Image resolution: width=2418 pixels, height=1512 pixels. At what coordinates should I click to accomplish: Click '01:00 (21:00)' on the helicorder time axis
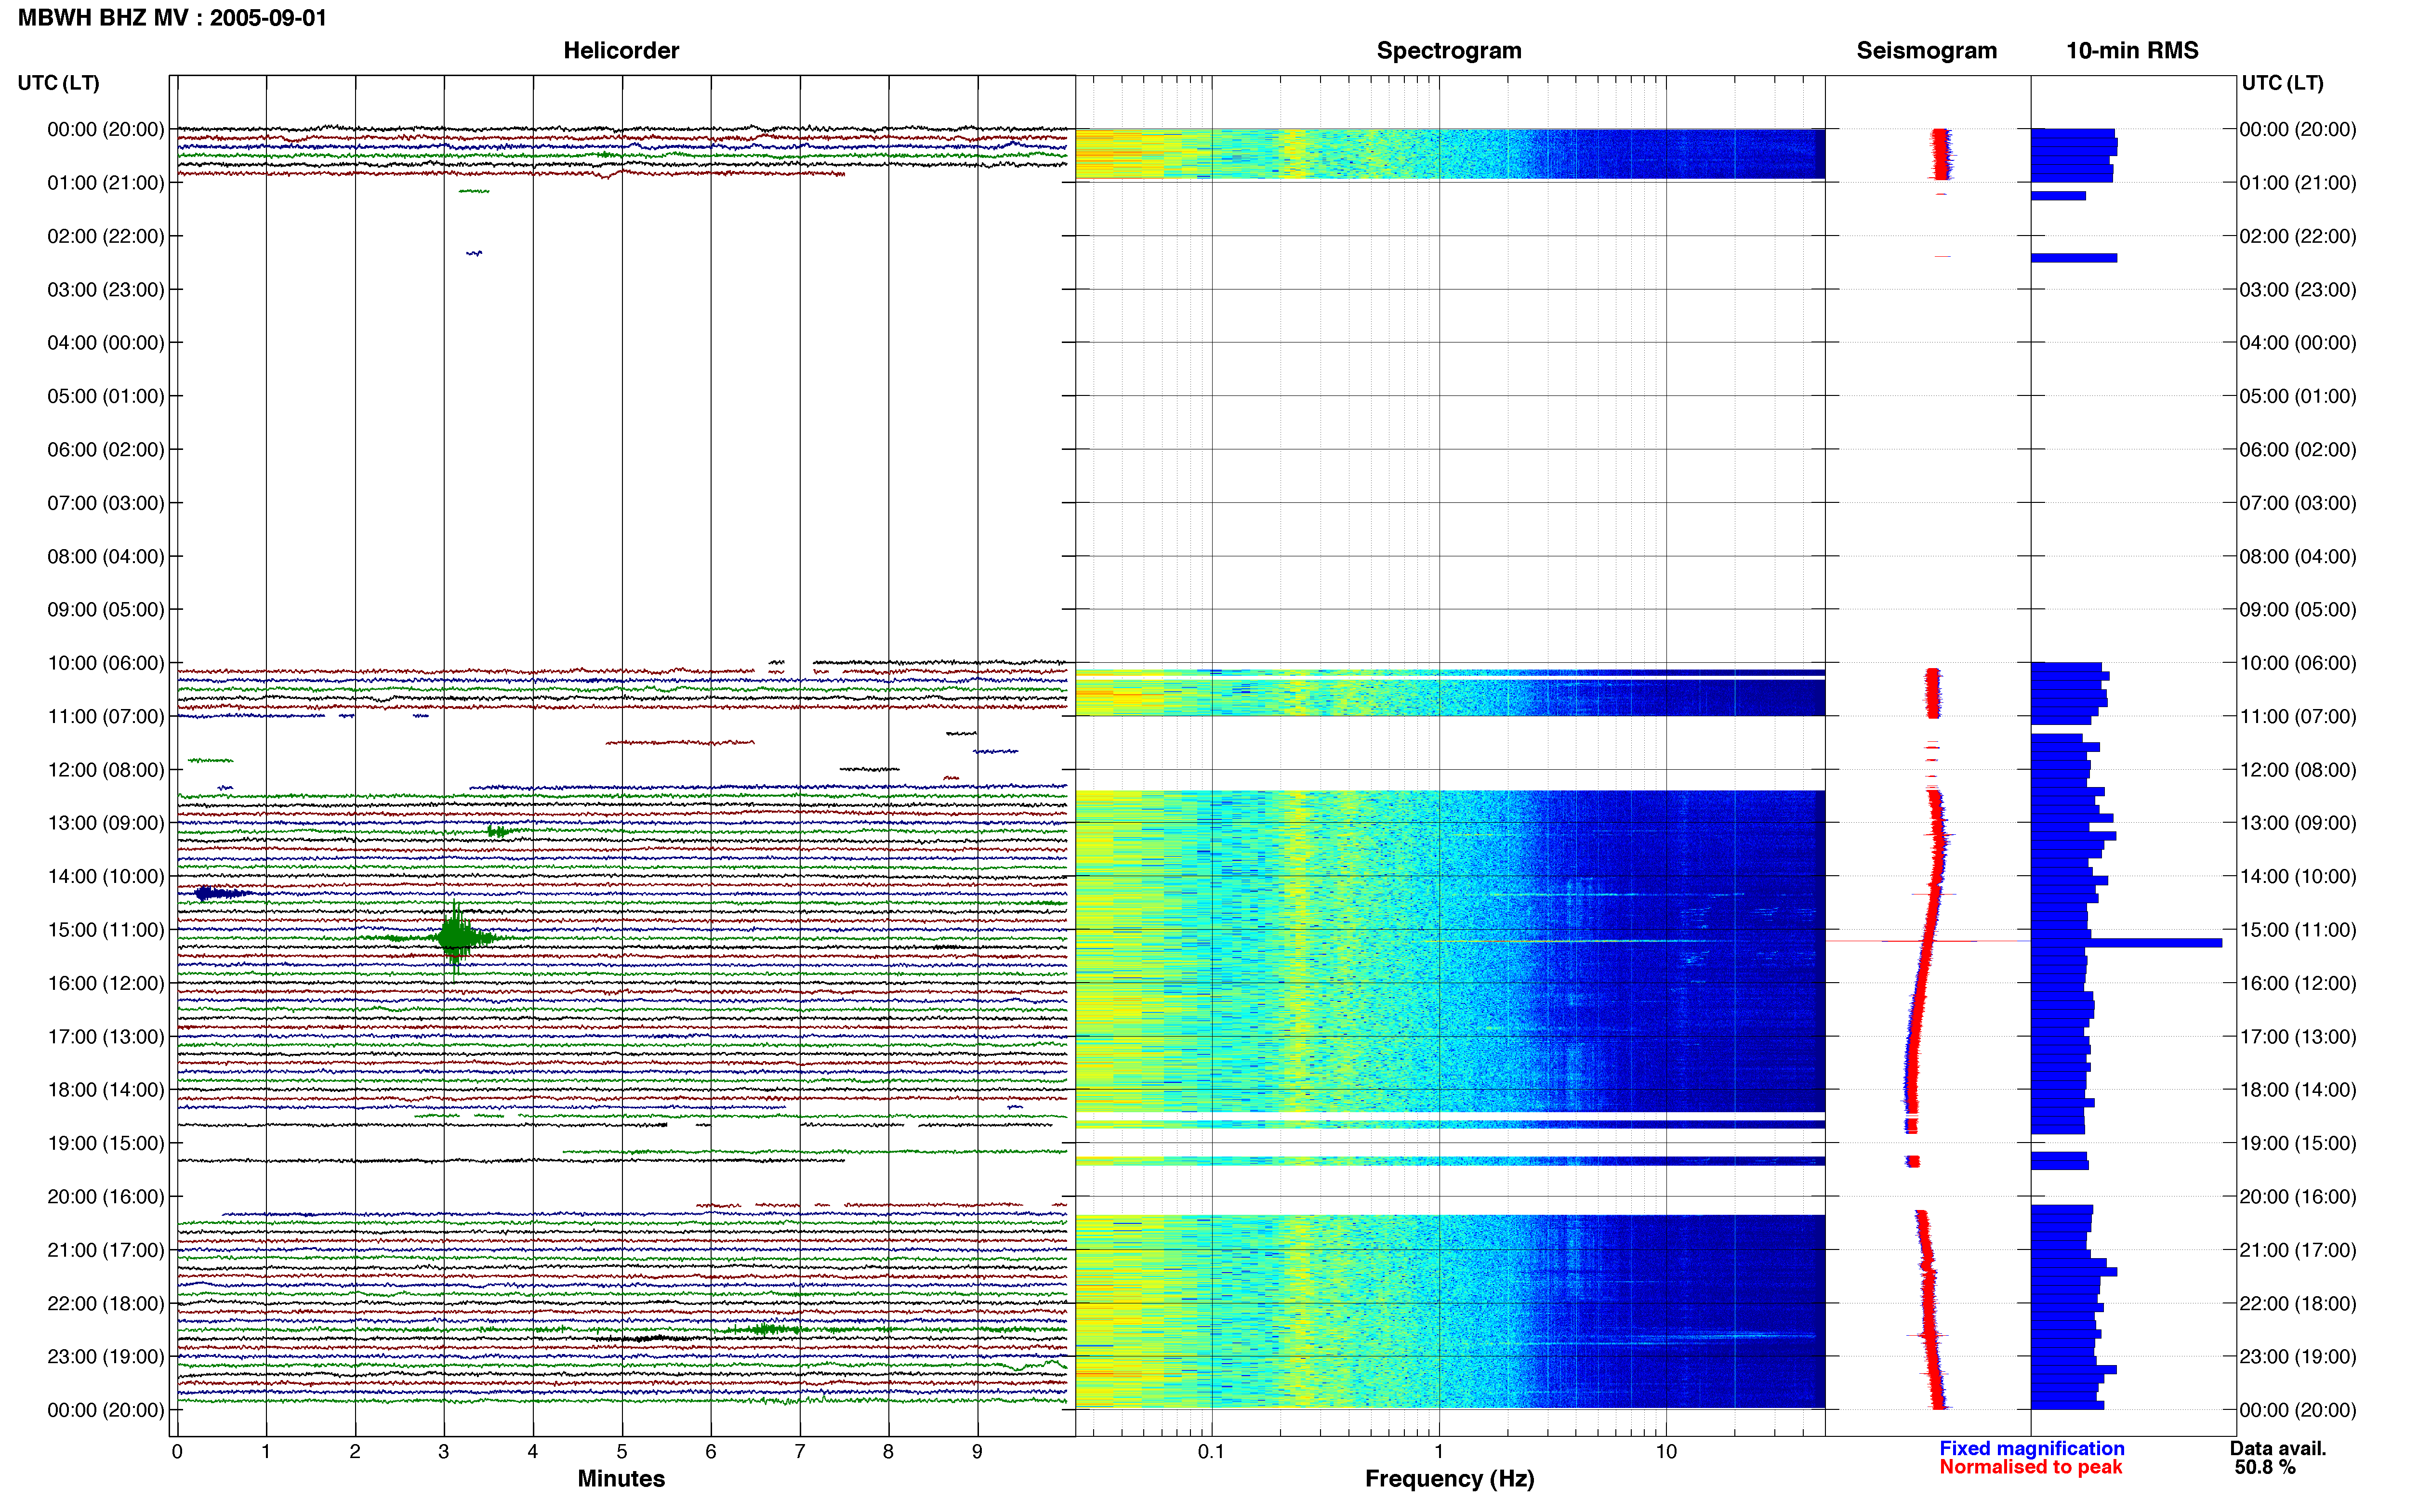(106, 183)
